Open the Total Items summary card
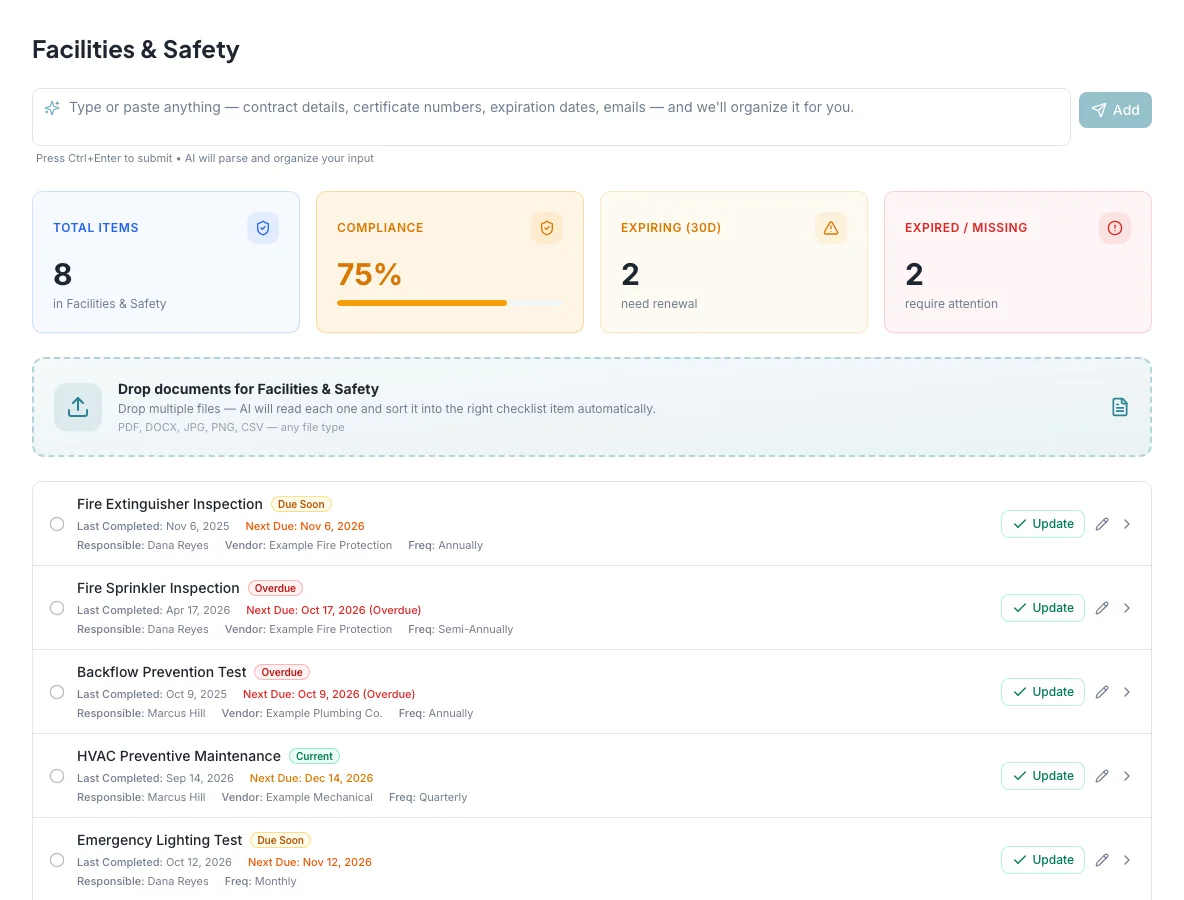The image size is (1184, 900). [x=166, y=262]
